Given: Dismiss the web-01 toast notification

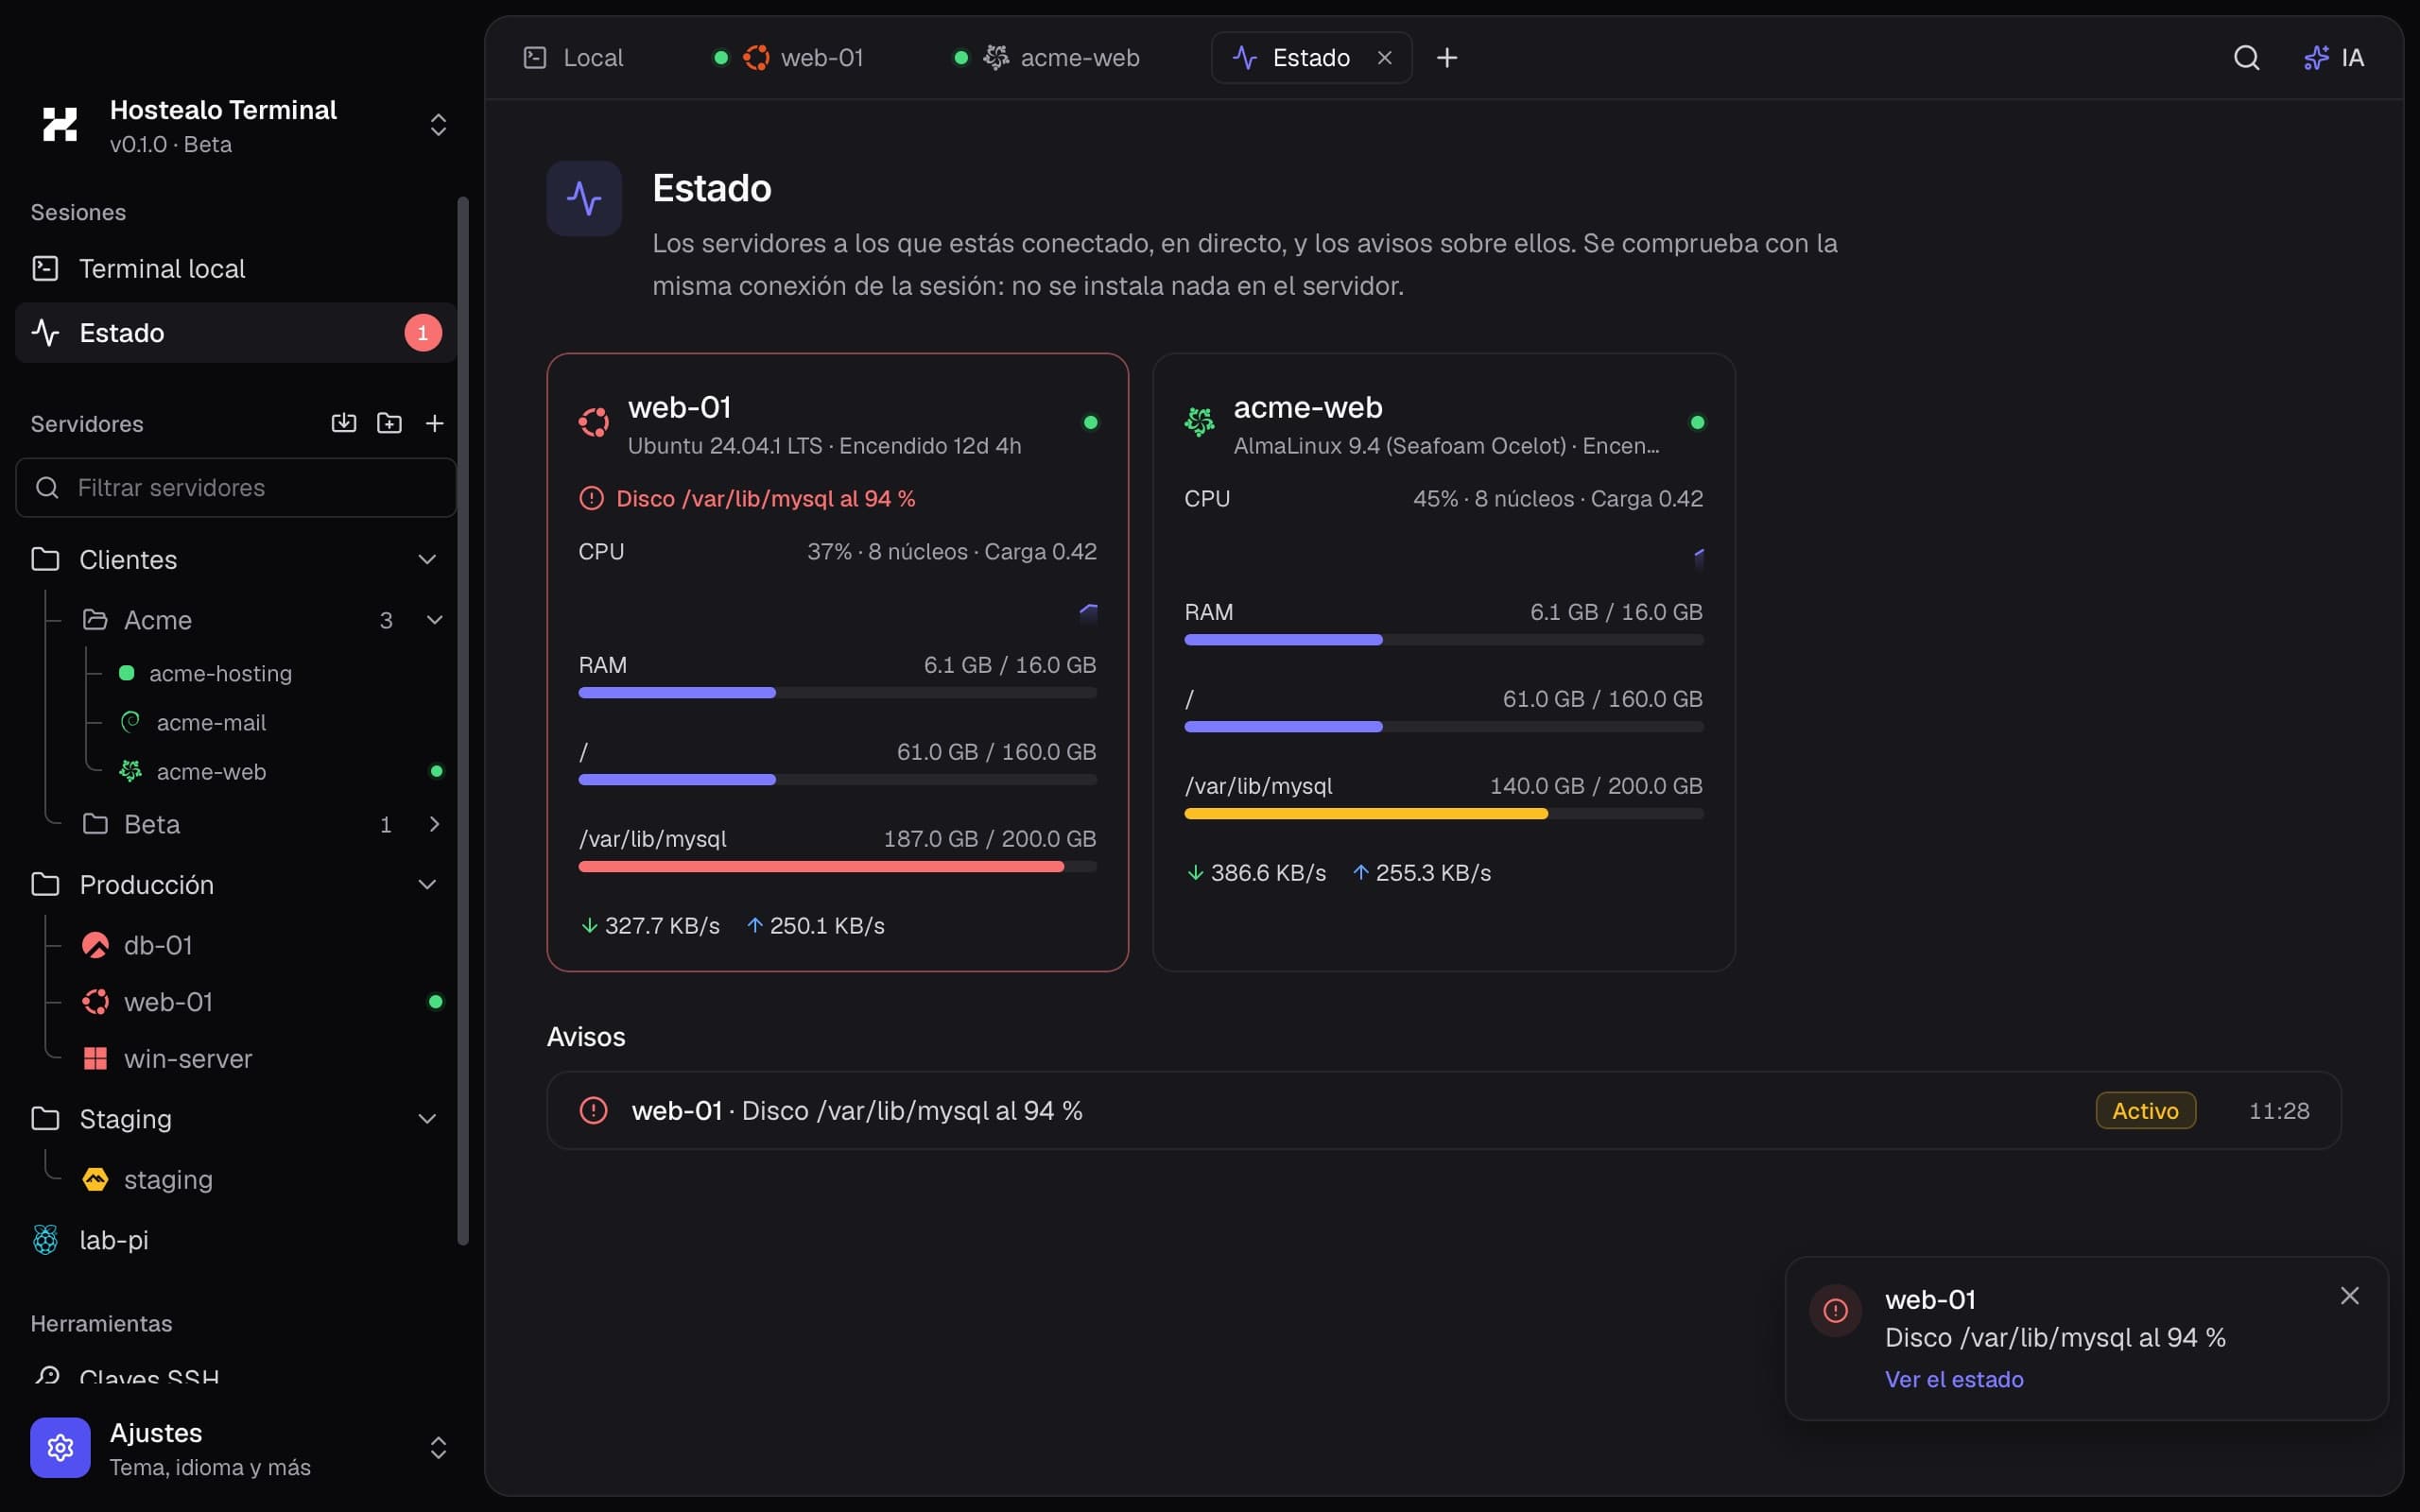Looking at the screenshot, I should [x=2350, y=1296].
